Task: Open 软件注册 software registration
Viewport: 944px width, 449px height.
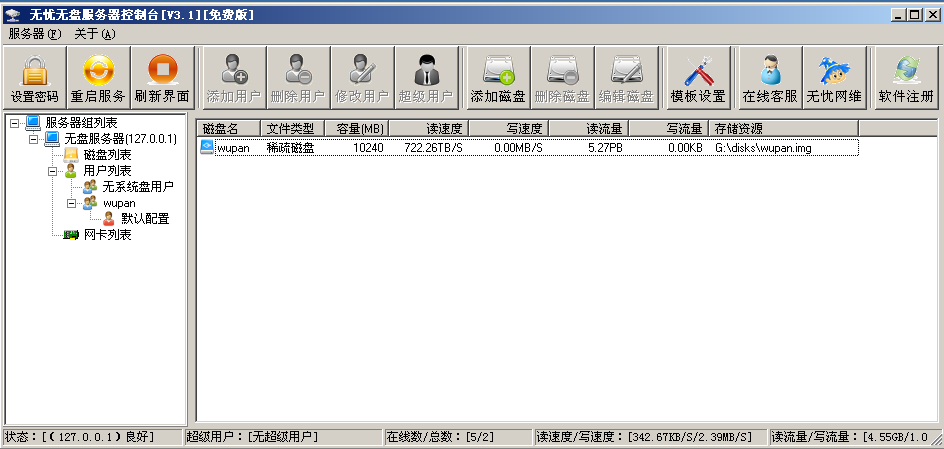Action: coord(906,78)
